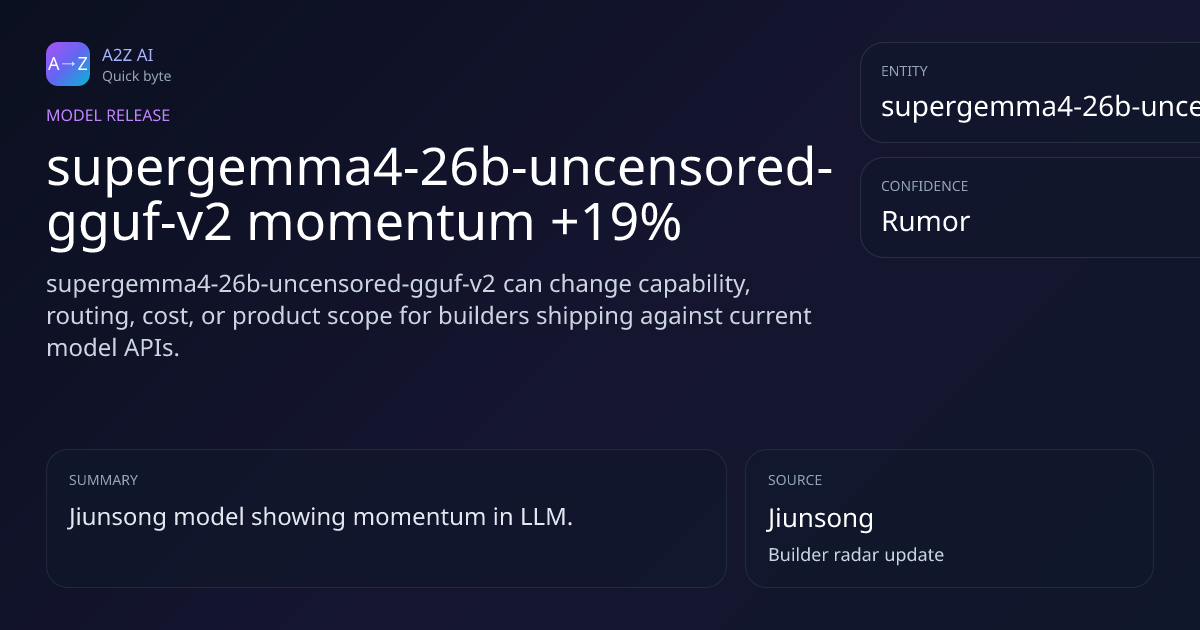Open the Jiunsong source name
Image resolution: width=1200 pixels, height=630 pixels.
coord(820,518)
